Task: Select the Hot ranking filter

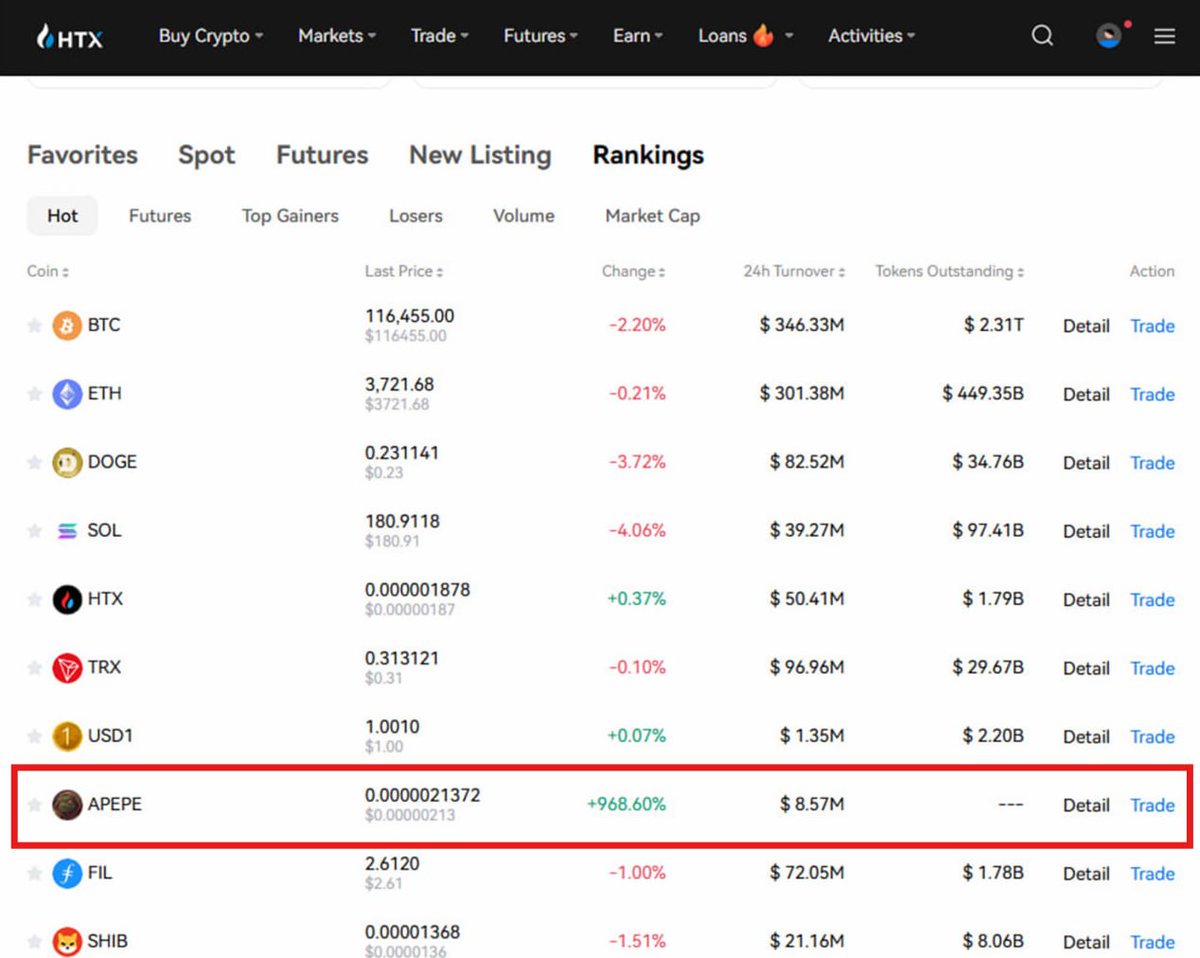Action: point(62,216)
